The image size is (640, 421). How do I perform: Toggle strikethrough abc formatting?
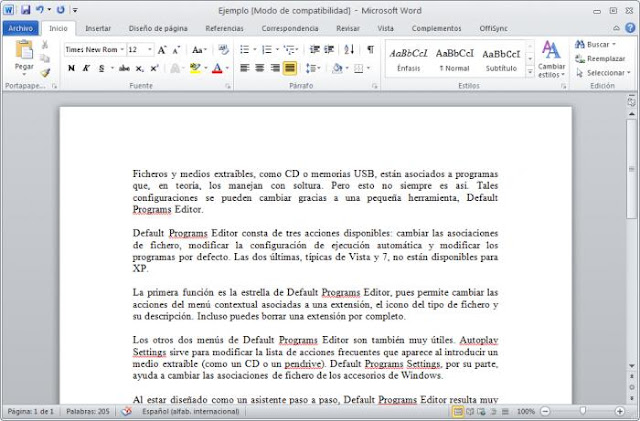124,69
